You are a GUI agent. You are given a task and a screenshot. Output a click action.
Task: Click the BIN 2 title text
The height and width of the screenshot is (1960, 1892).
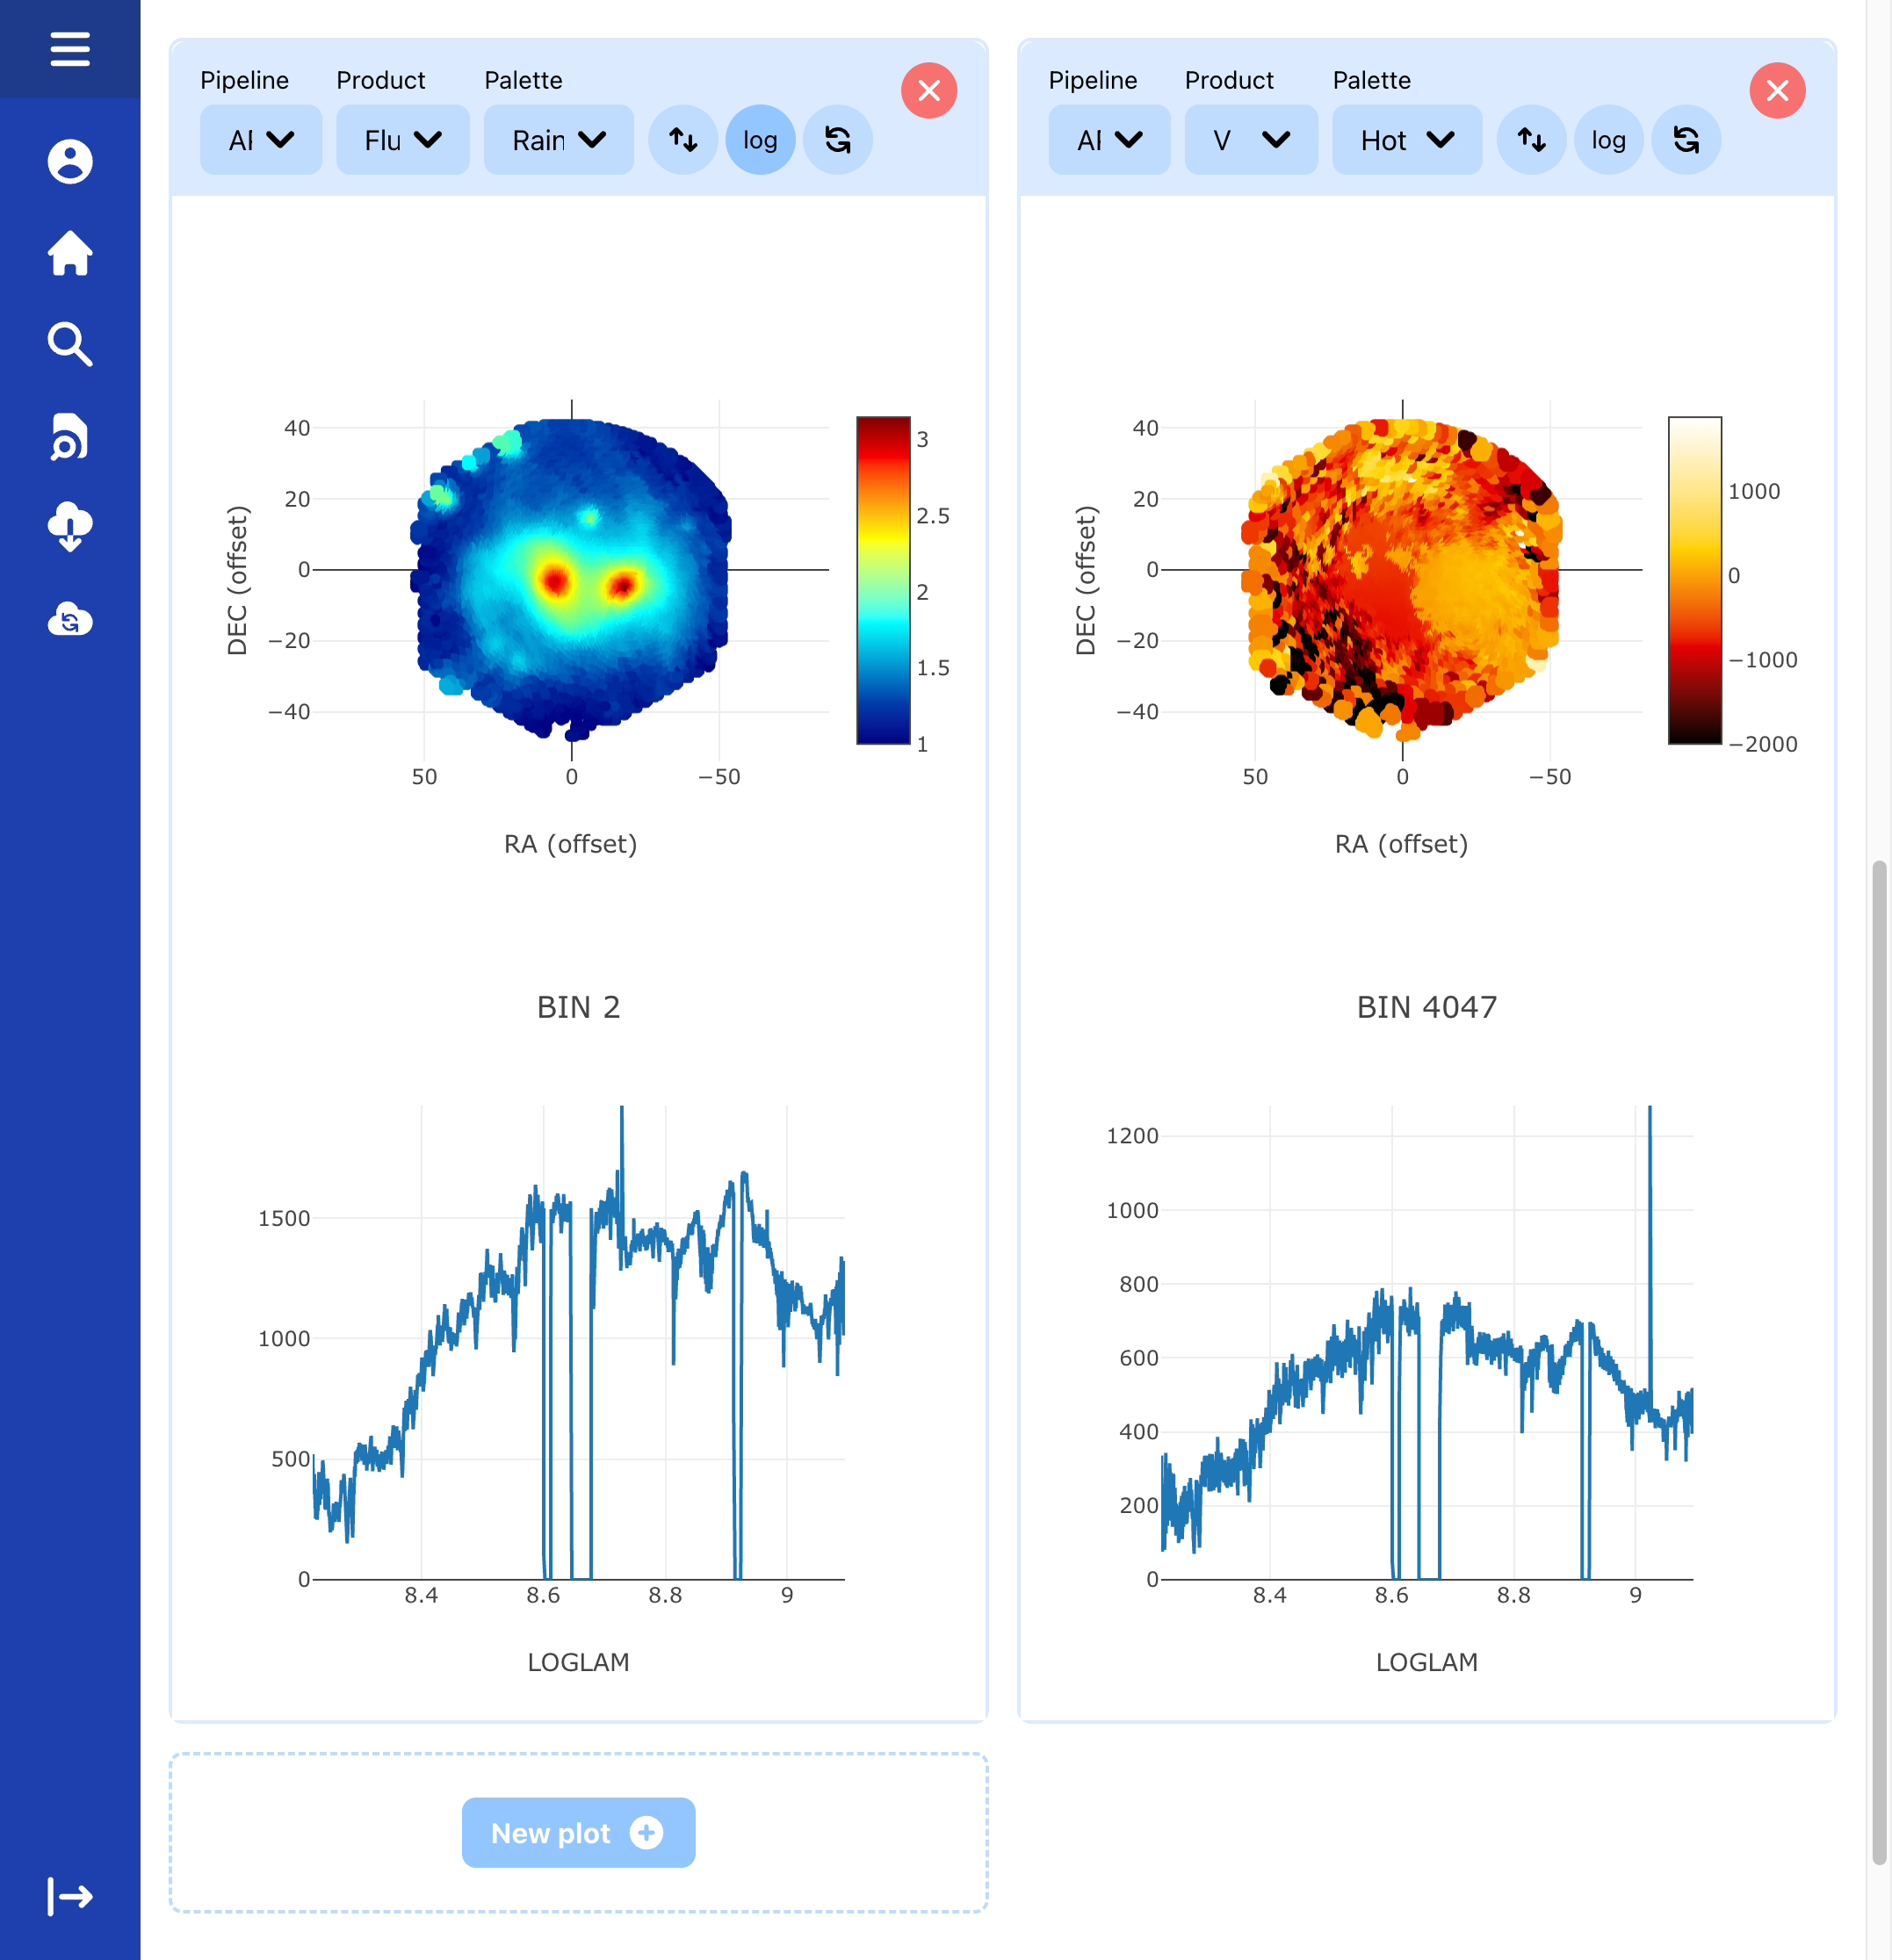pos(578,1007)
